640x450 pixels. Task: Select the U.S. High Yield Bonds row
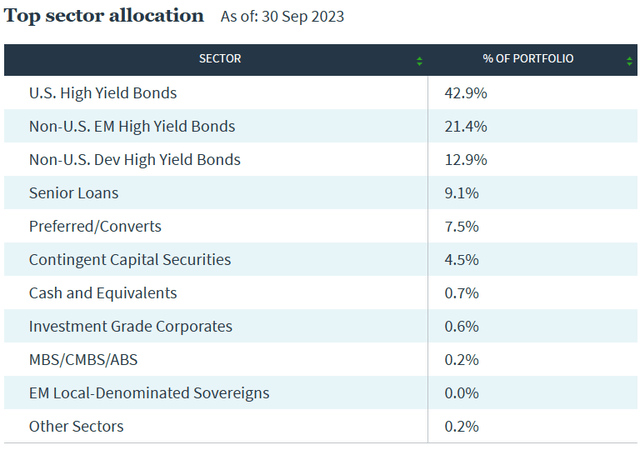click(103, 93)
